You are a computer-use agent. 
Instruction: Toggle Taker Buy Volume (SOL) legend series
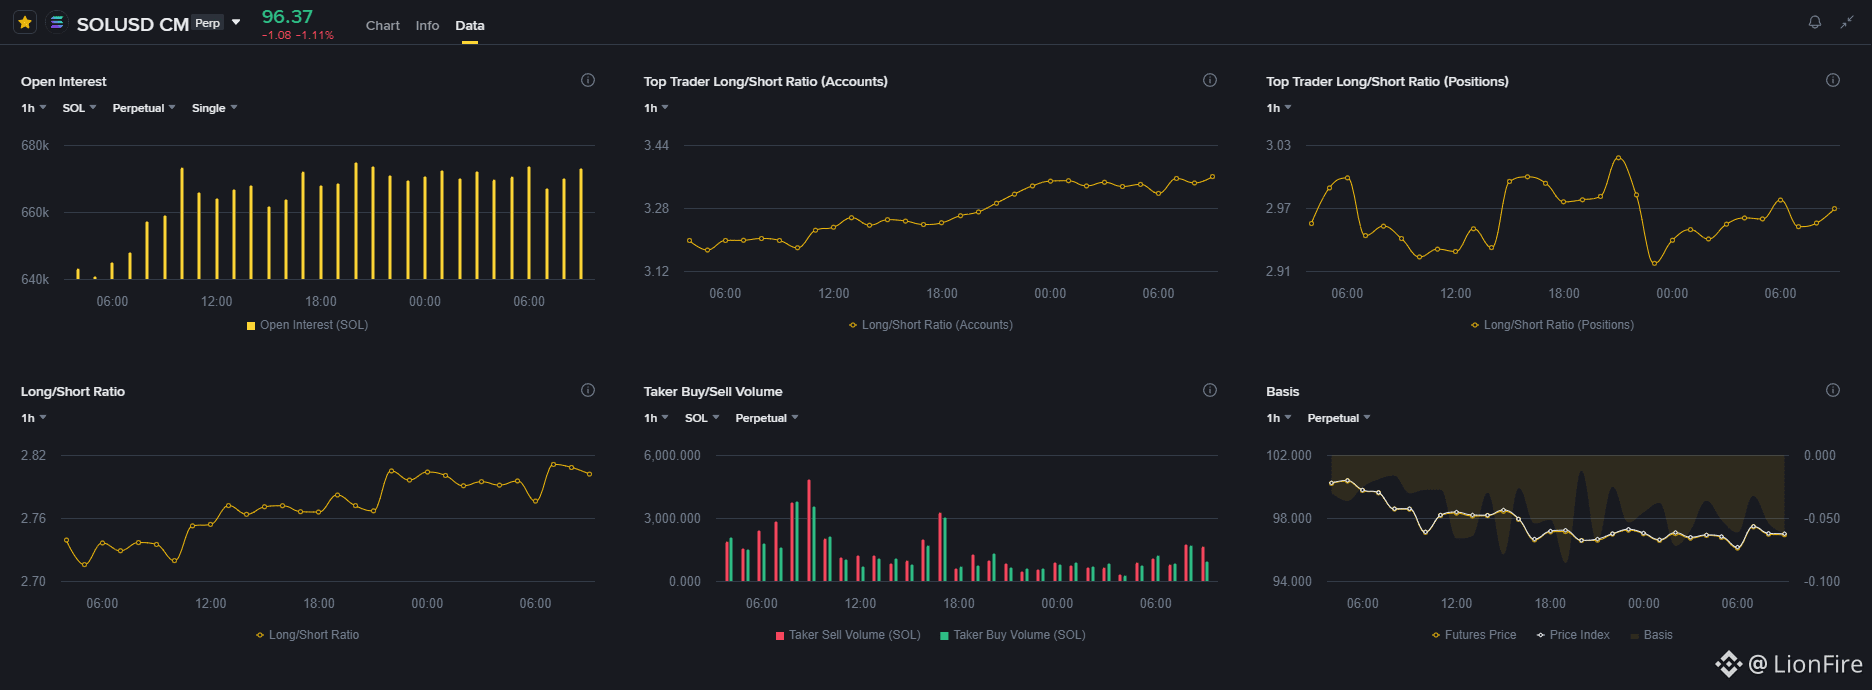(x=1013, y=635)
